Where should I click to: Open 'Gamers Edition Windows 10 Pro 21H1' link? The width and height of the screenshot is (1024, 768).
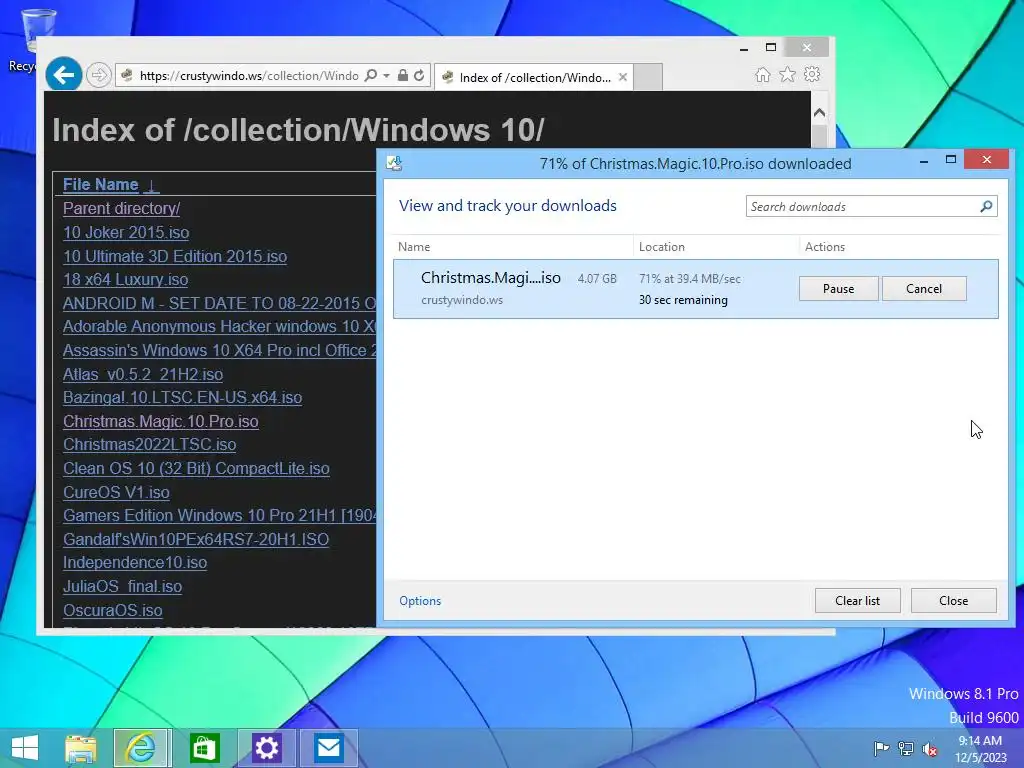click(219, 515)
